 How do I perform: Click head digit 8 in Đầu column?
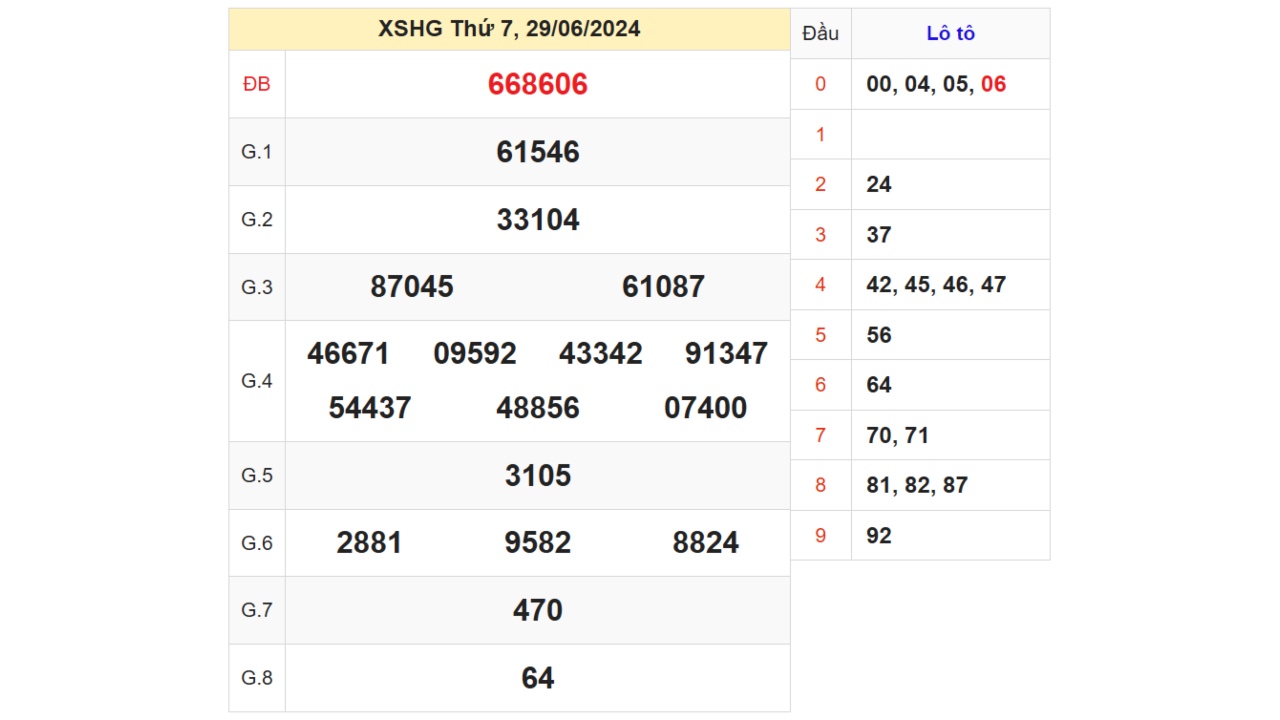pos(821,485)
